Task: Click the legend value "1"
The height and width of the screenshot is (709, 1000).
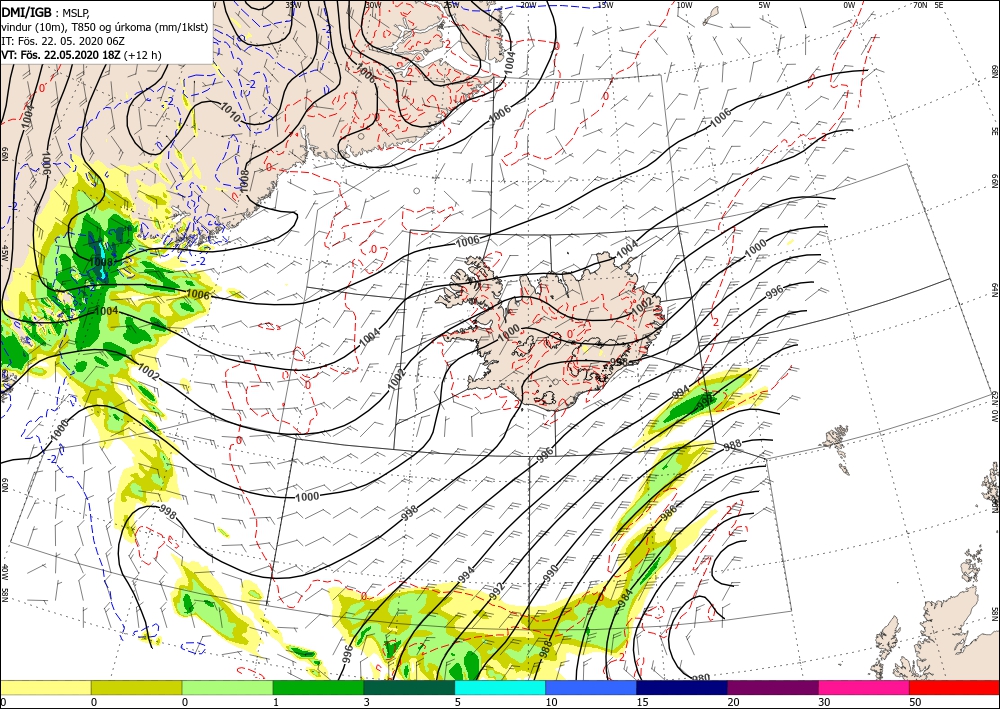Action: [276, 702]
